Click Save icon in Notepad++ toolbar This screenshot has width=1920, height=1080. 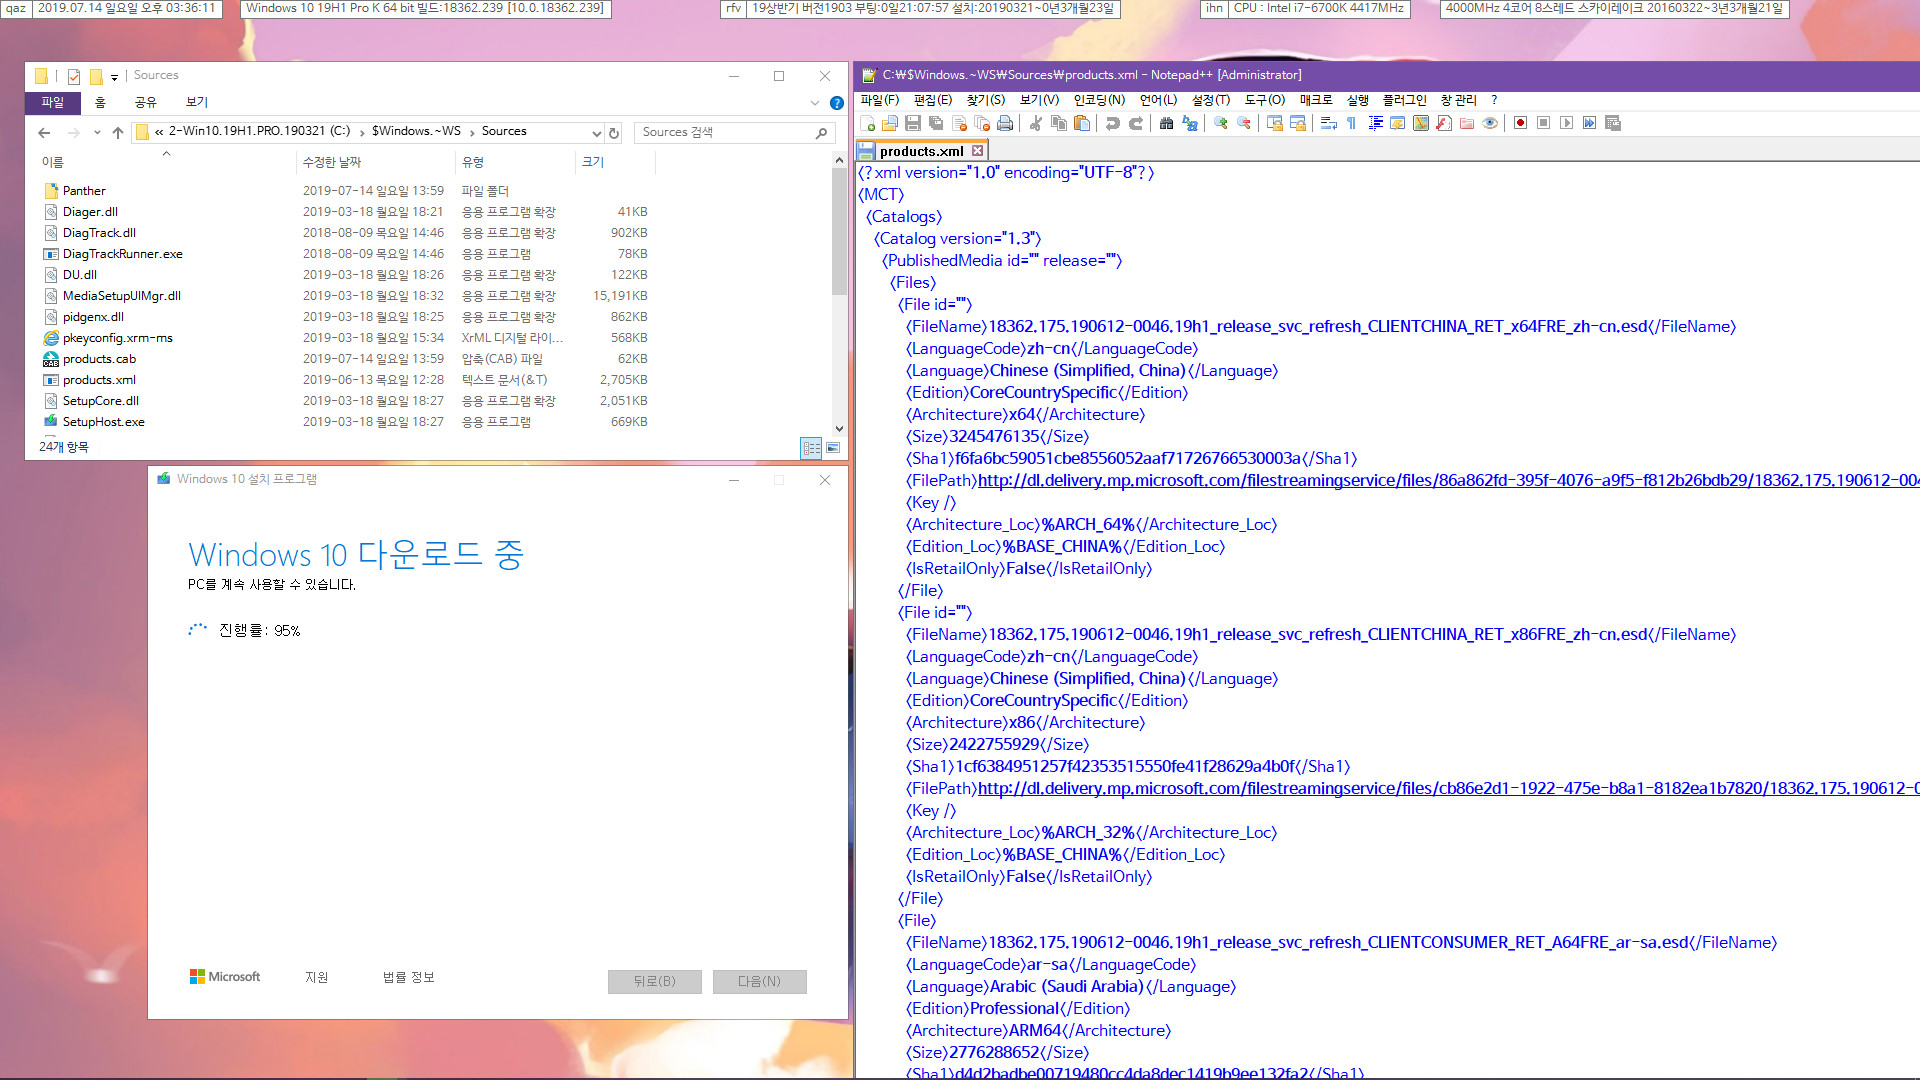coord(913,123)
